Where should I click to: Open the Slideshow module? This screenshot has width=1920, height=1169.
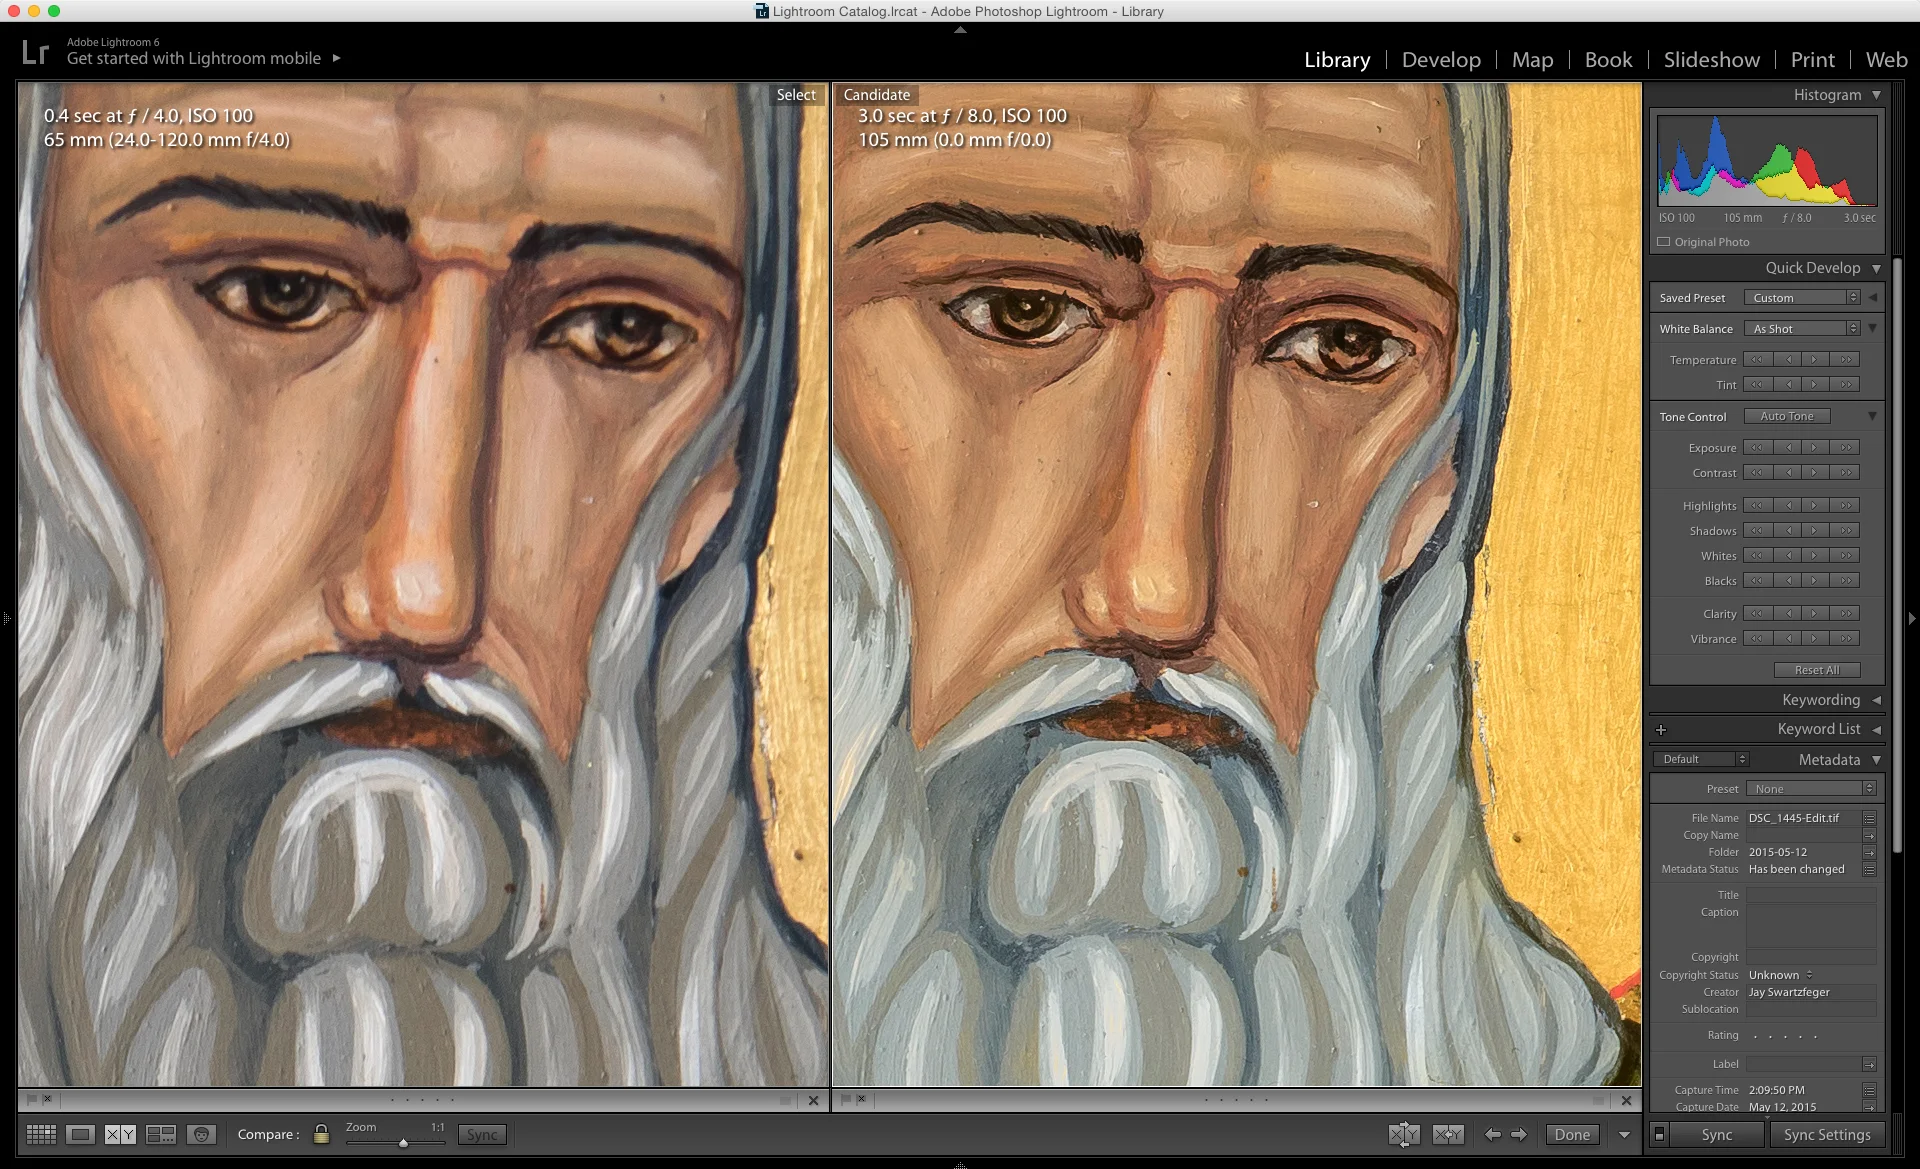1711,60
